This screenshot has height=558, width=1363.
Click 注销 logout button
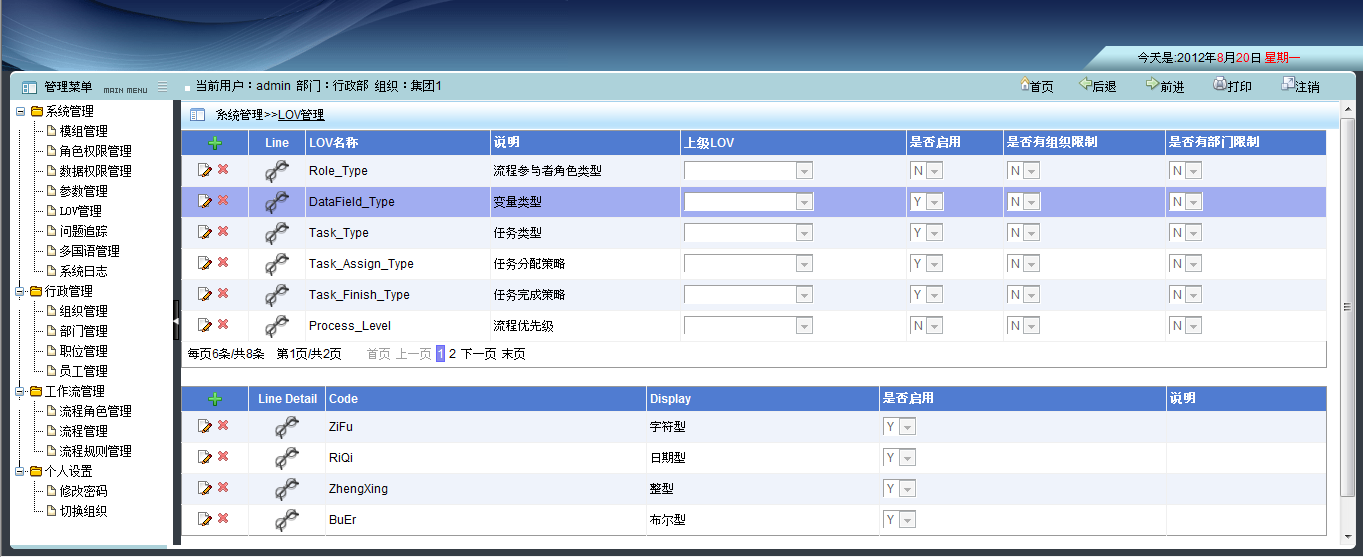[1300, 86]
